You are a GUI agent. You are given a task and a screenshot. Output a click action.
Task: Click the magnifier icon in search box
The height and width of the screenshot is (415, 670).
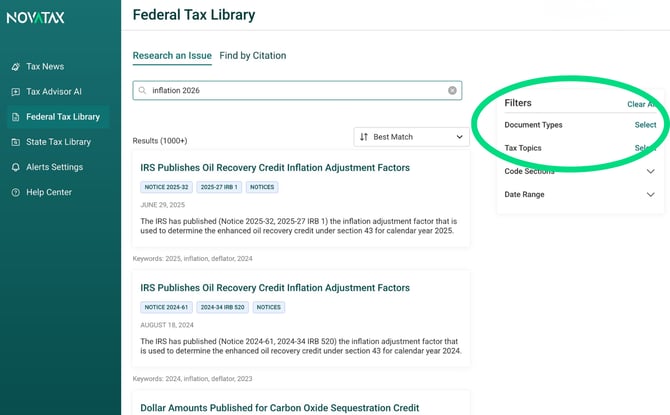tap(142, 90)
